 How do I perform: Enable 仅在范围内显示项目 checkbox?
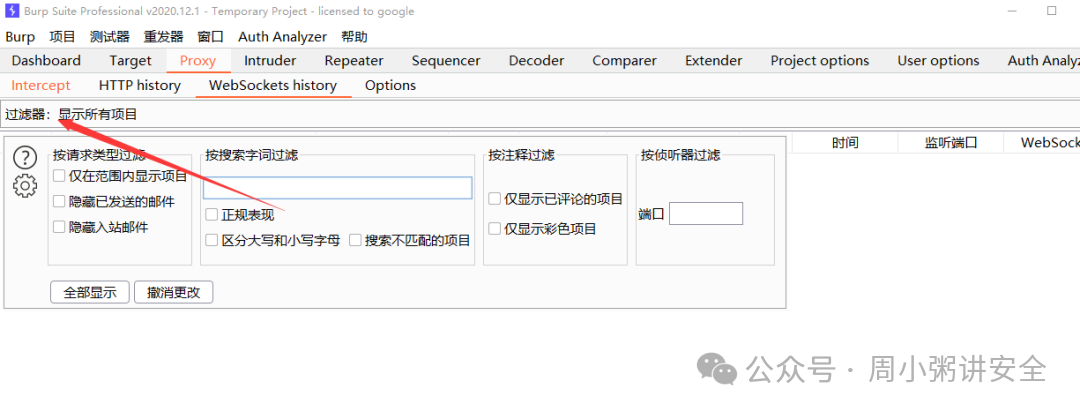coord(59,176)
